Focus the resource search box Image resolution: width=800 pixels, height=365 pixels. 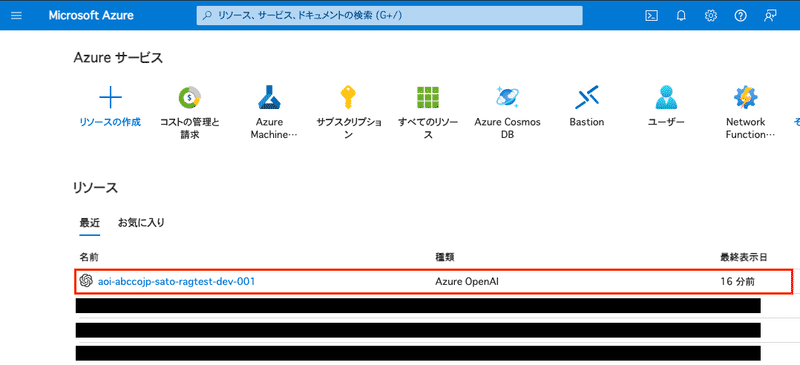pos(389,15)
